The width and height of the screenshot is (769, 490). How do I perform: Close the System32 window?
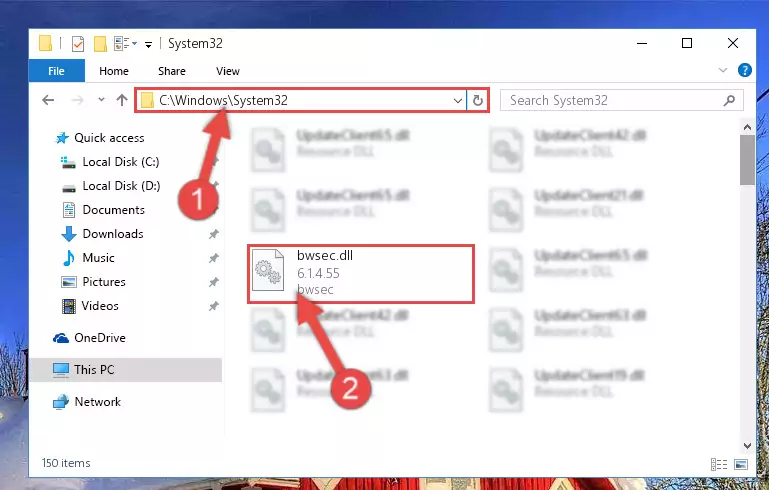coord(733,43)
